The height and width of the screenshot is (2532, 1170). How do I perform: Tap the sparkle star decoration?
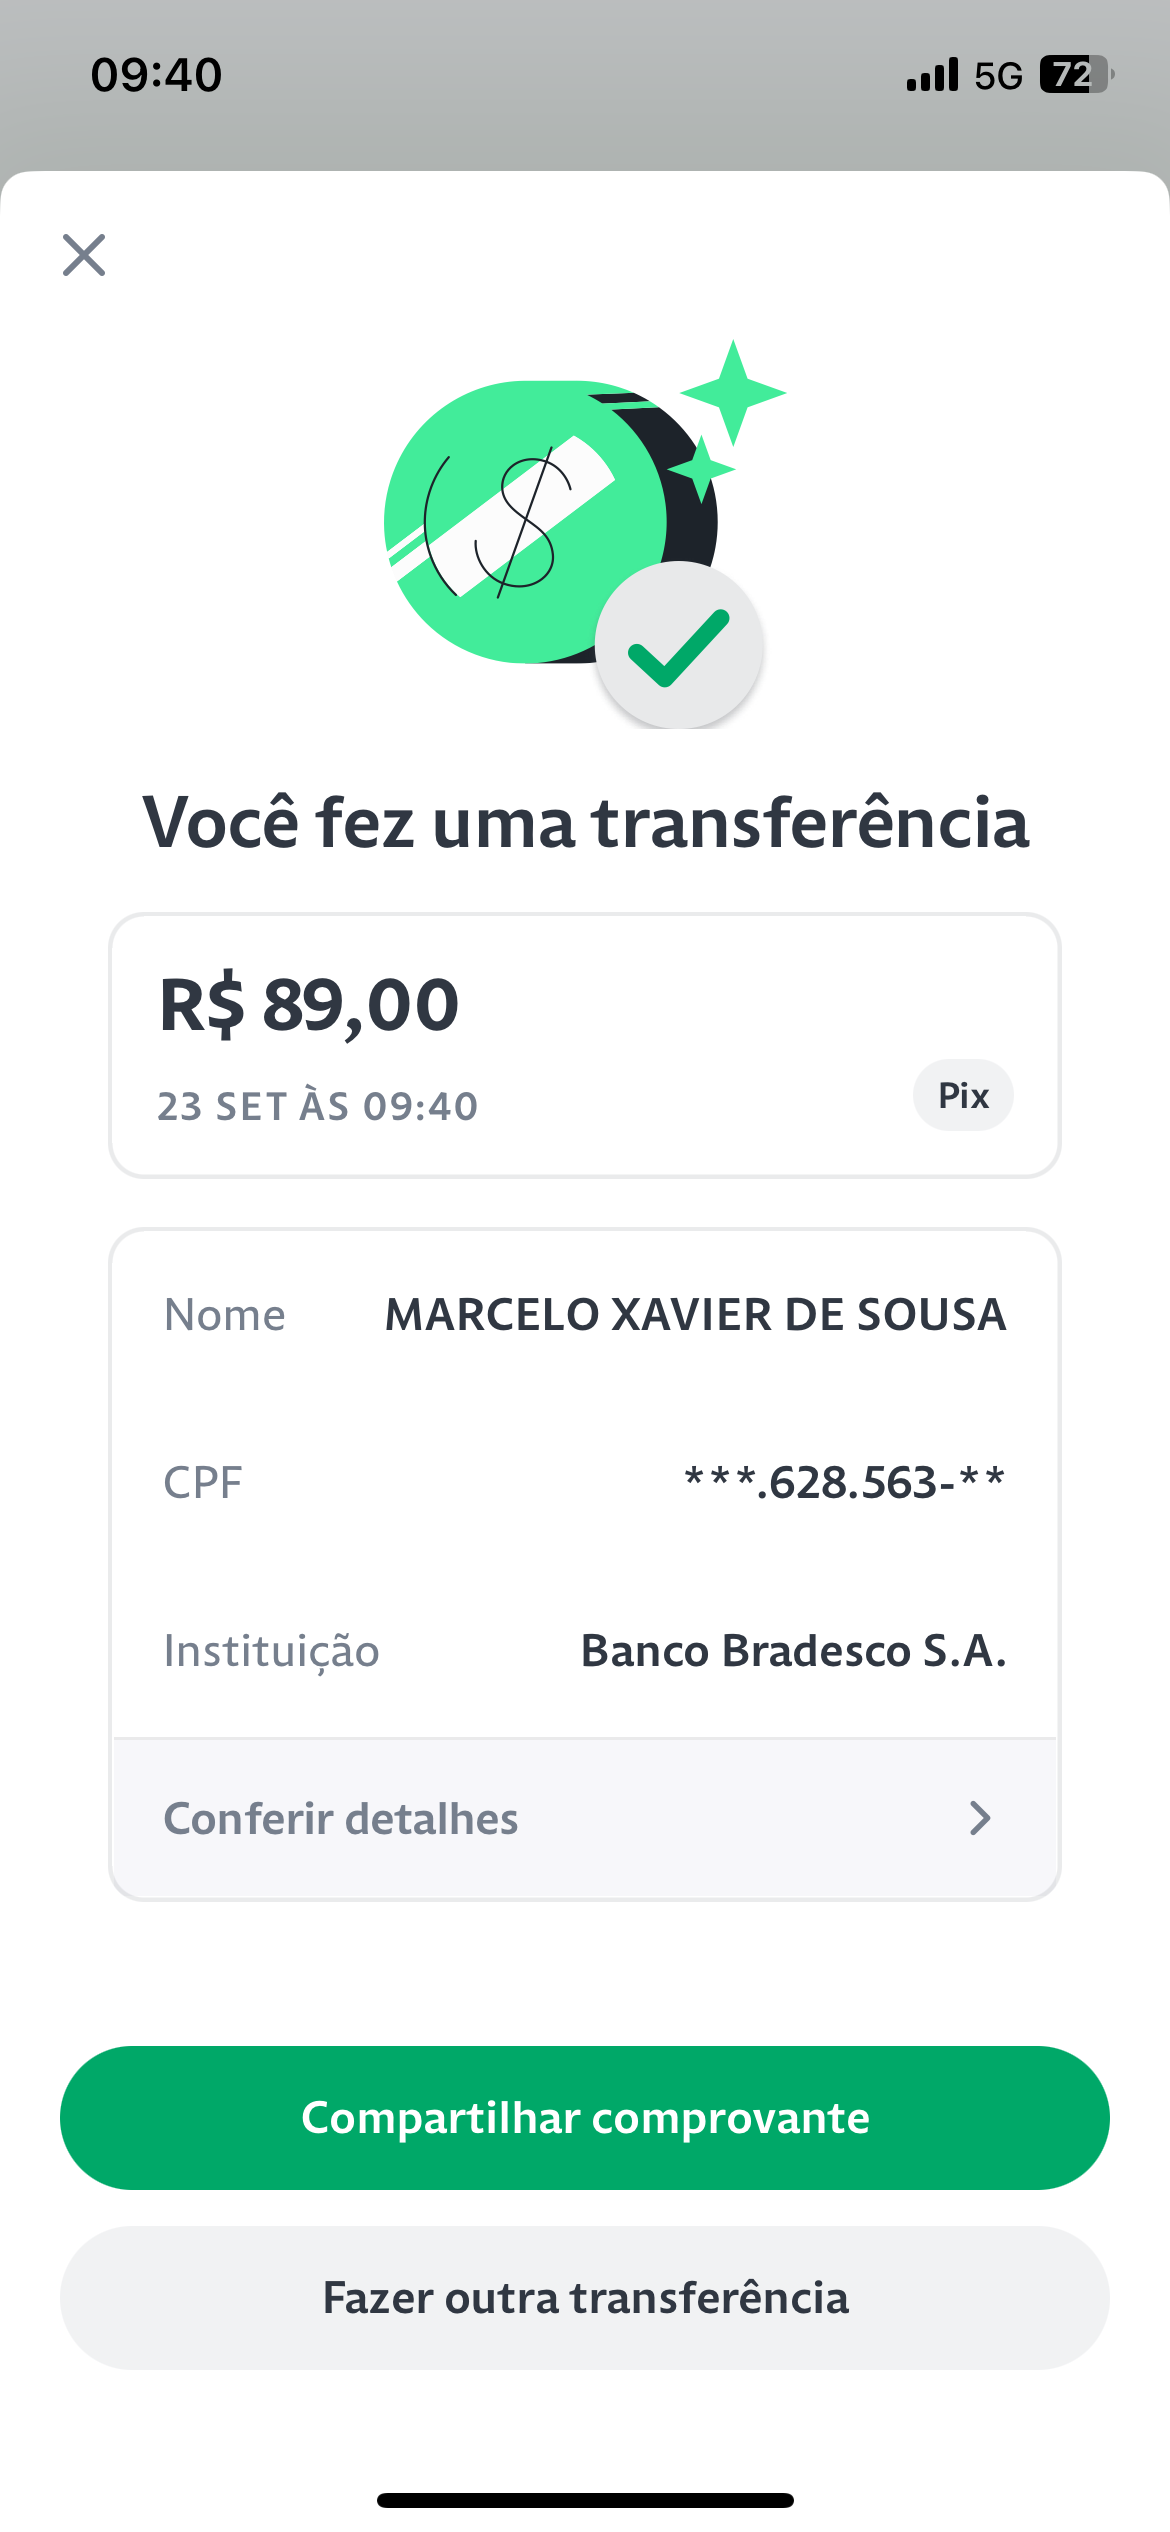(x=733, y=393)
